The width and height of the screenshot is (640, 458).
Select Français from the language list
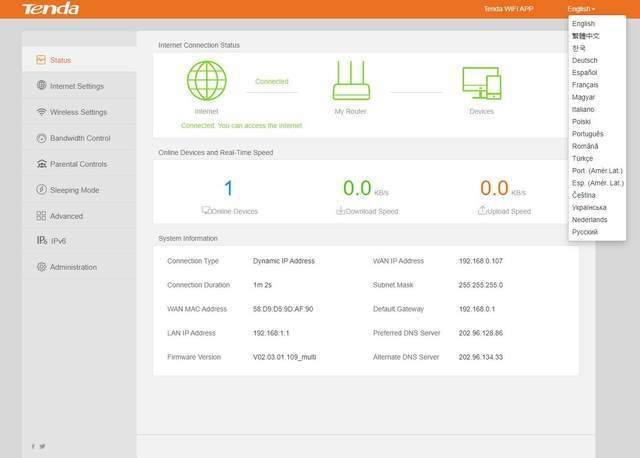coord(585,85)
